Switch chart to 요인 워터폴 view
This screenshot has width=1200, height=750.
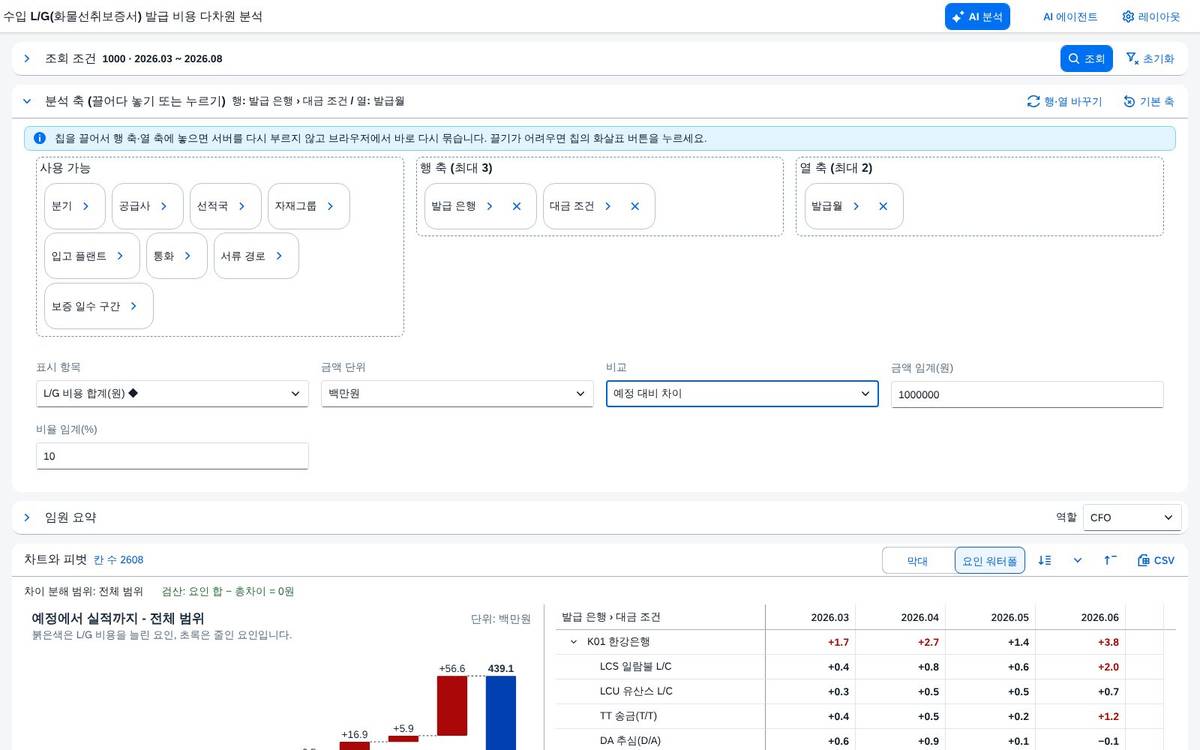pos(990,561)
